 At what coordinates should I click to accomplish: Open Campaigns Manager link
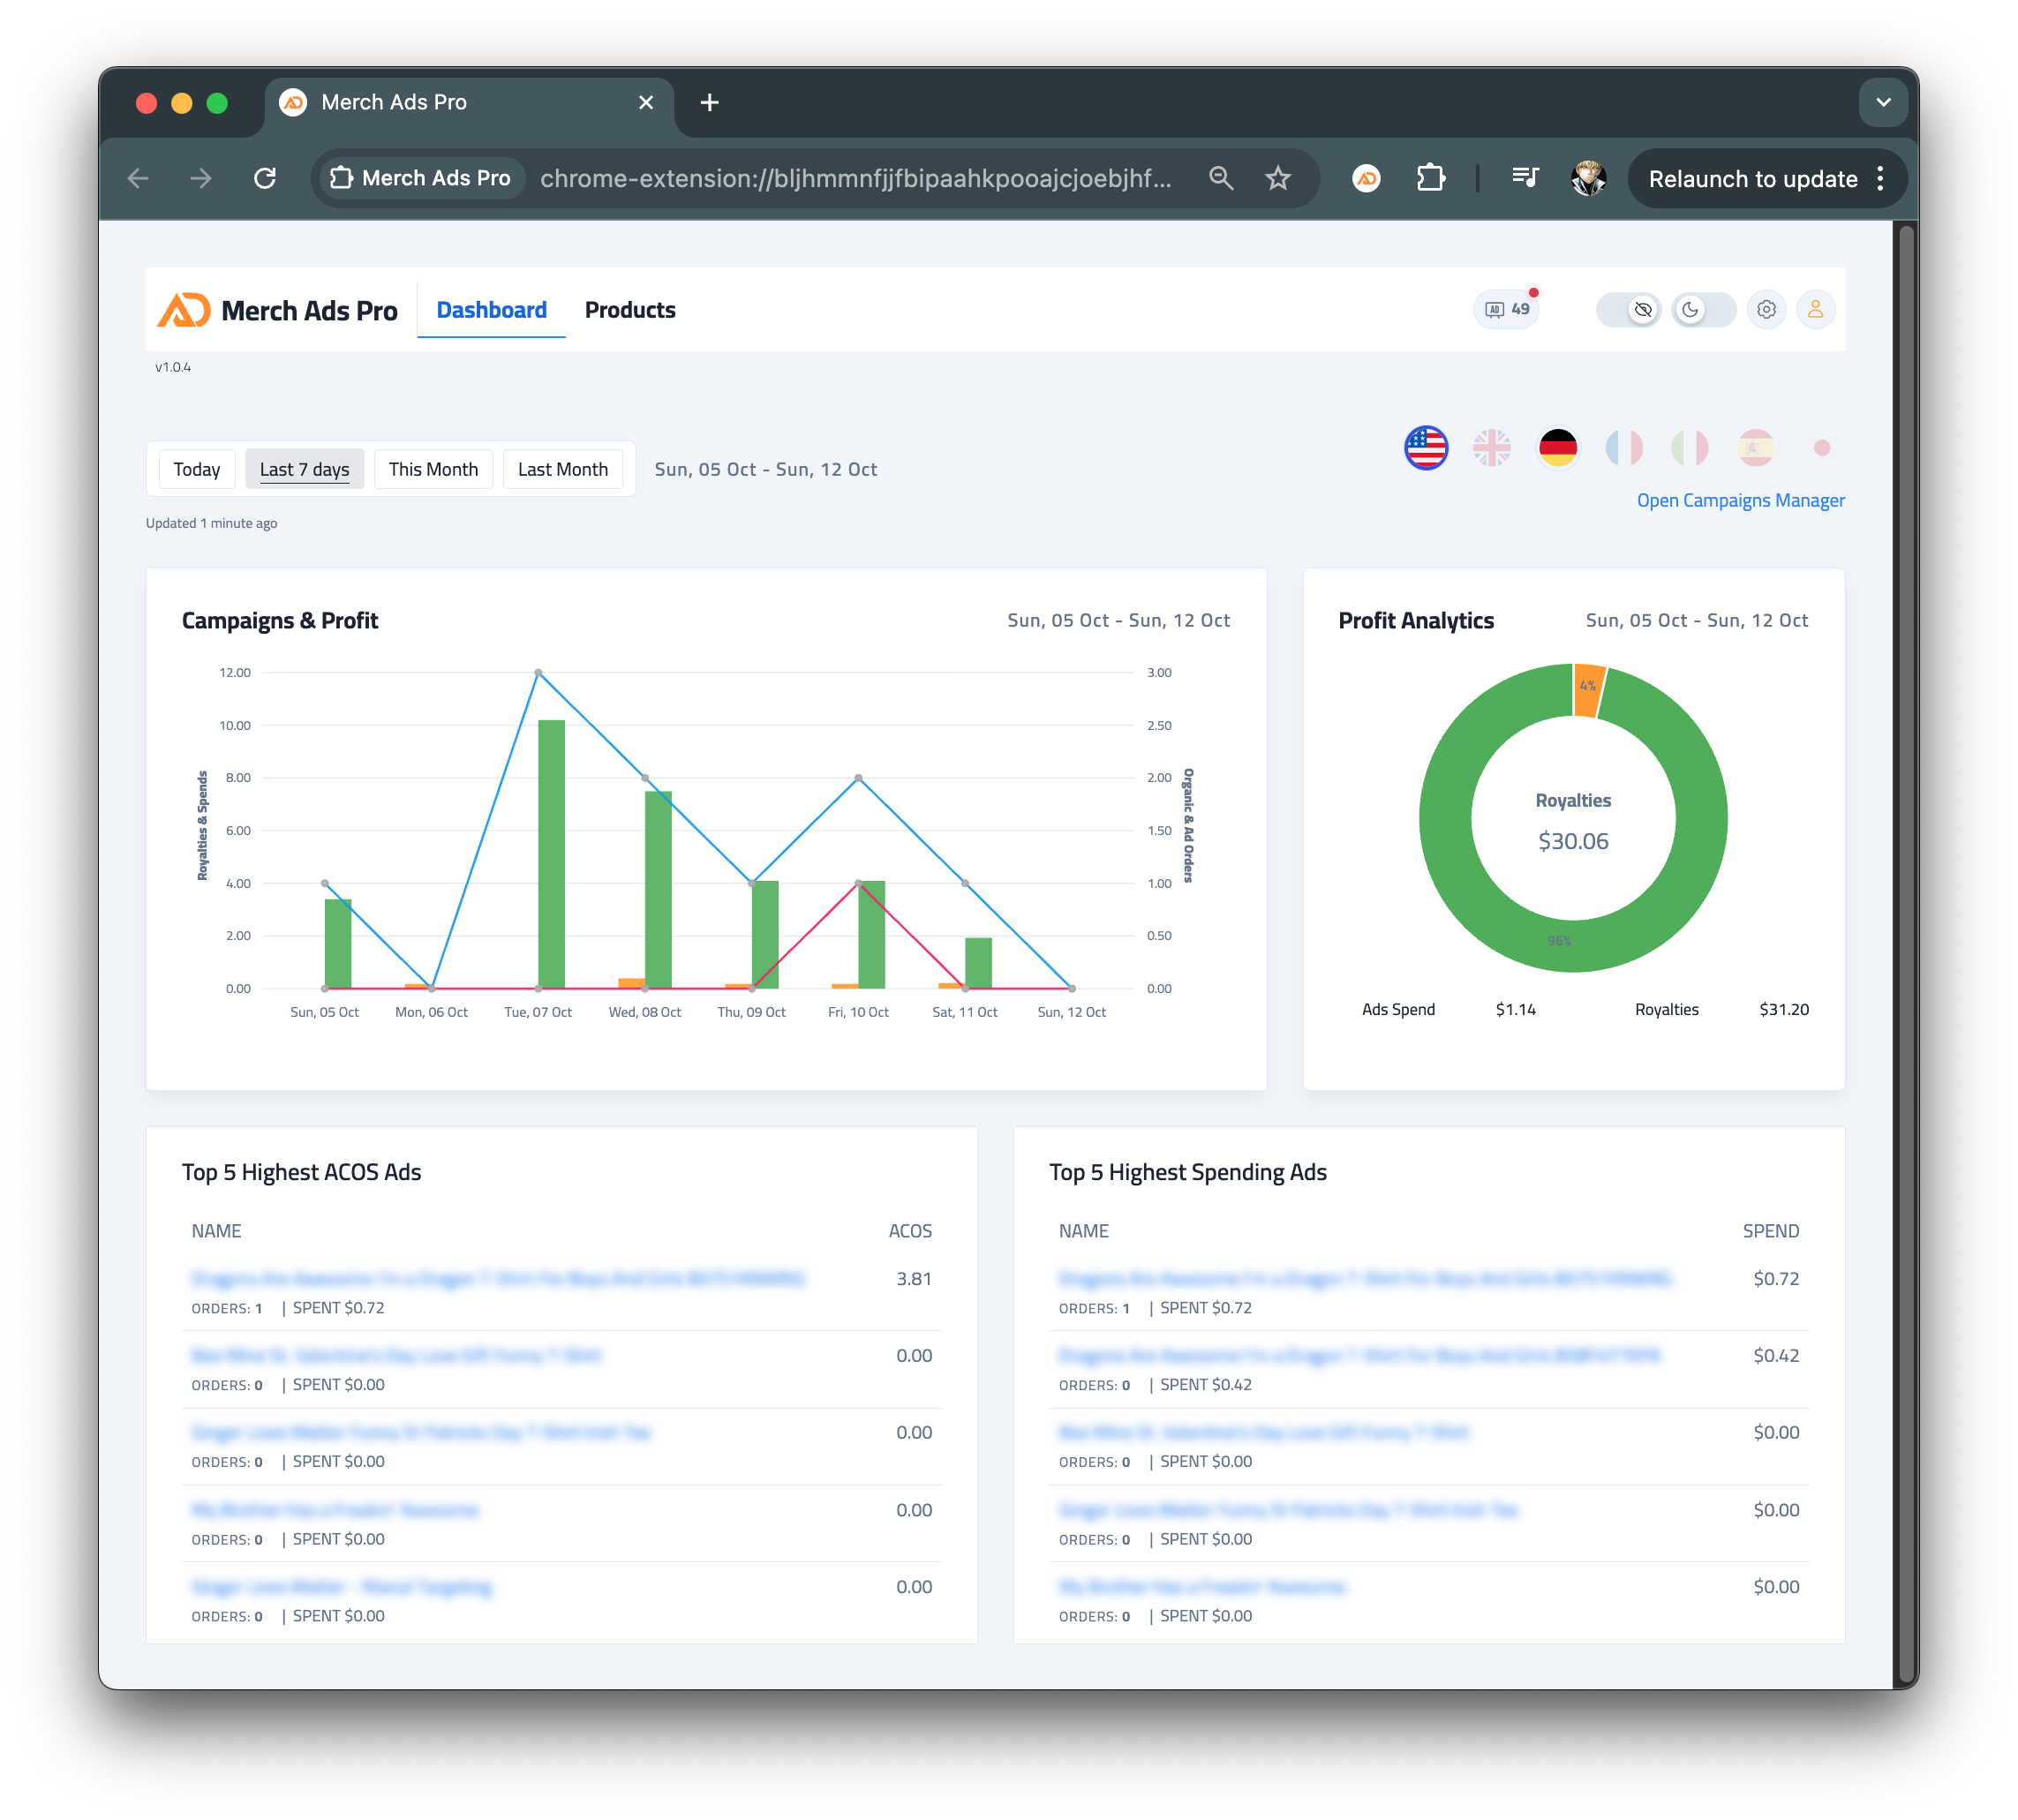click(1741, 500)
